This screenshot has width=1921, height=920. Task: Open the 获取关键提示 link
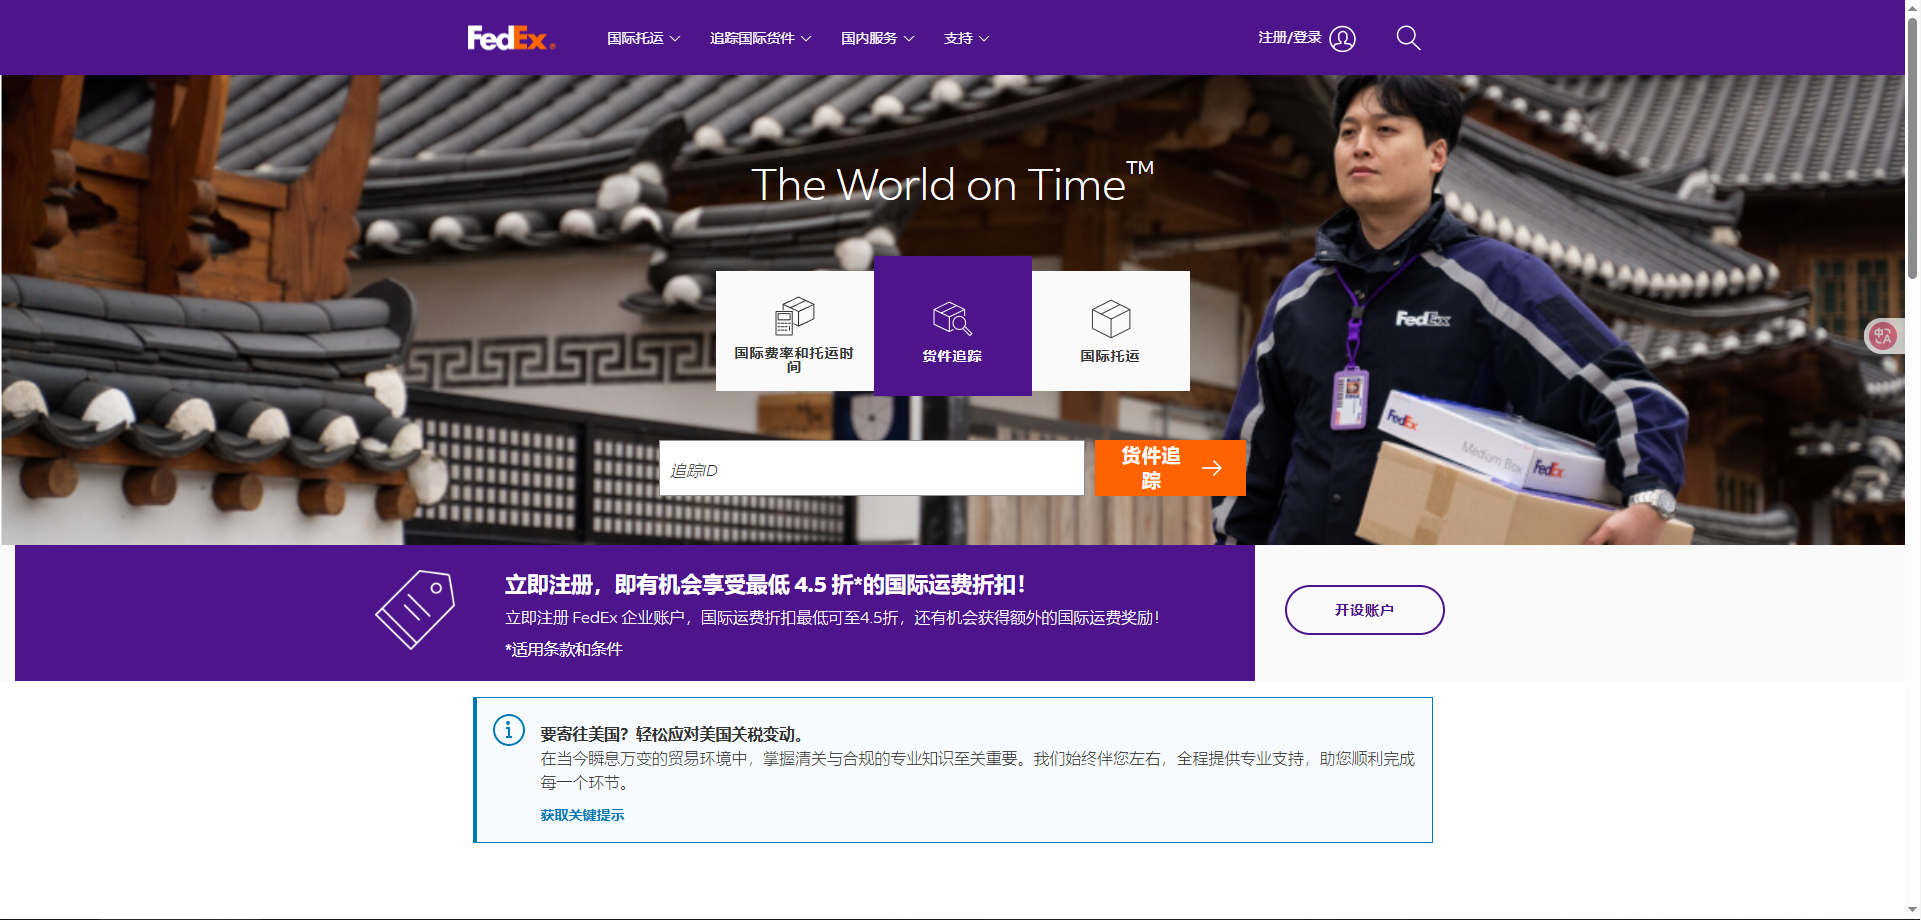click(x=580, y=815)
